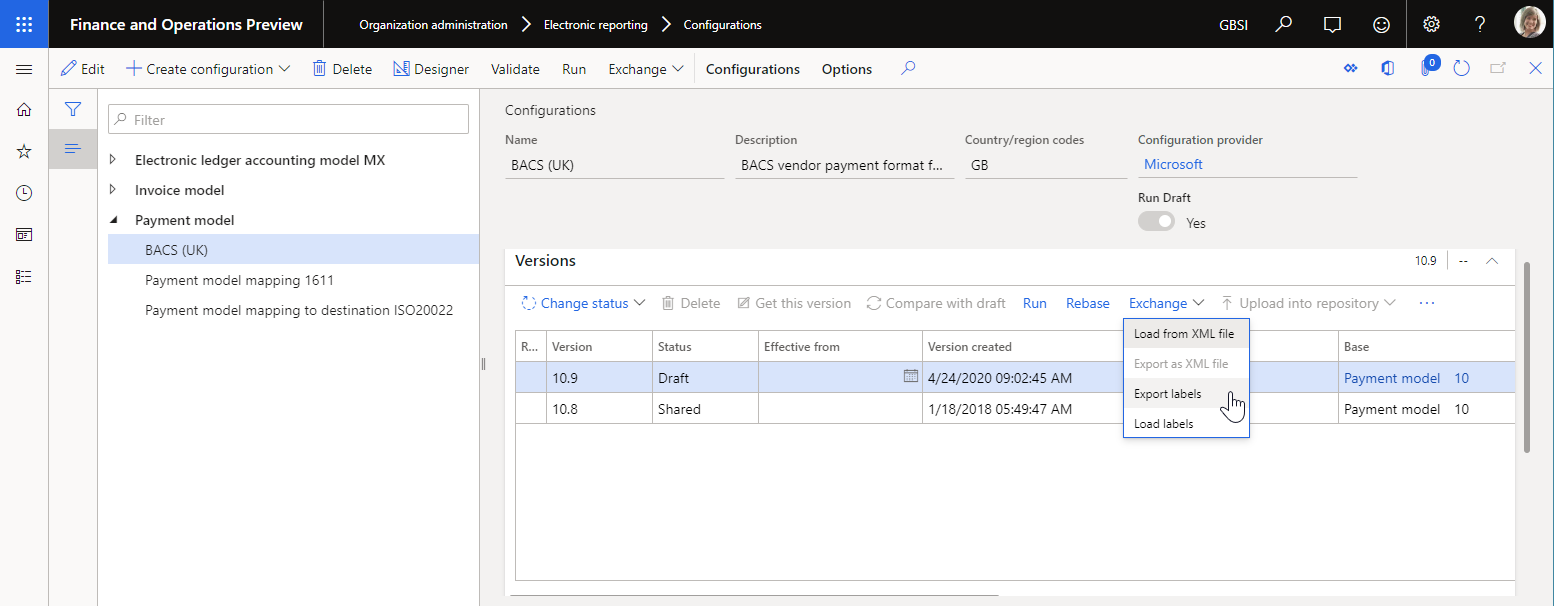Click the Microsoft configuration provider link
This screenshot has height=606, width=1554.
1173,164
